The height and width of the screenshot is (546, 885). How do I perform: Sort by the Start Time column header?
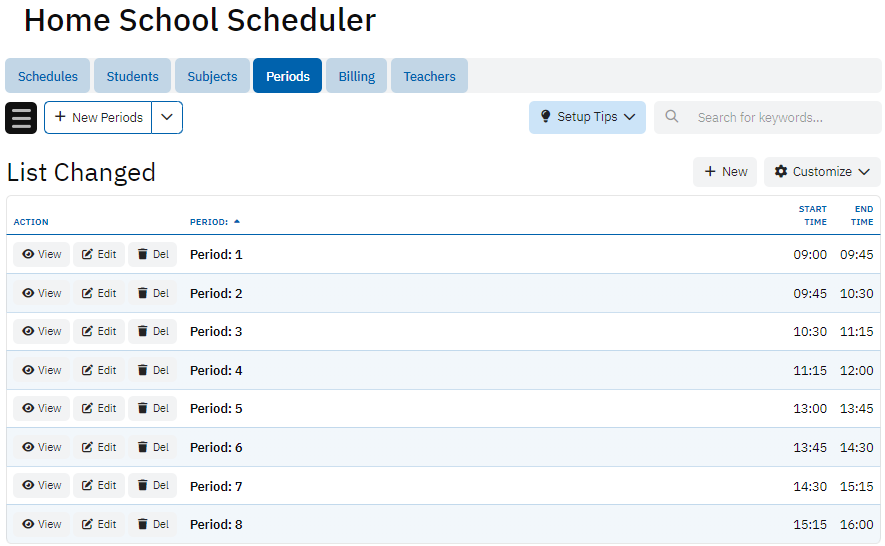812,216
